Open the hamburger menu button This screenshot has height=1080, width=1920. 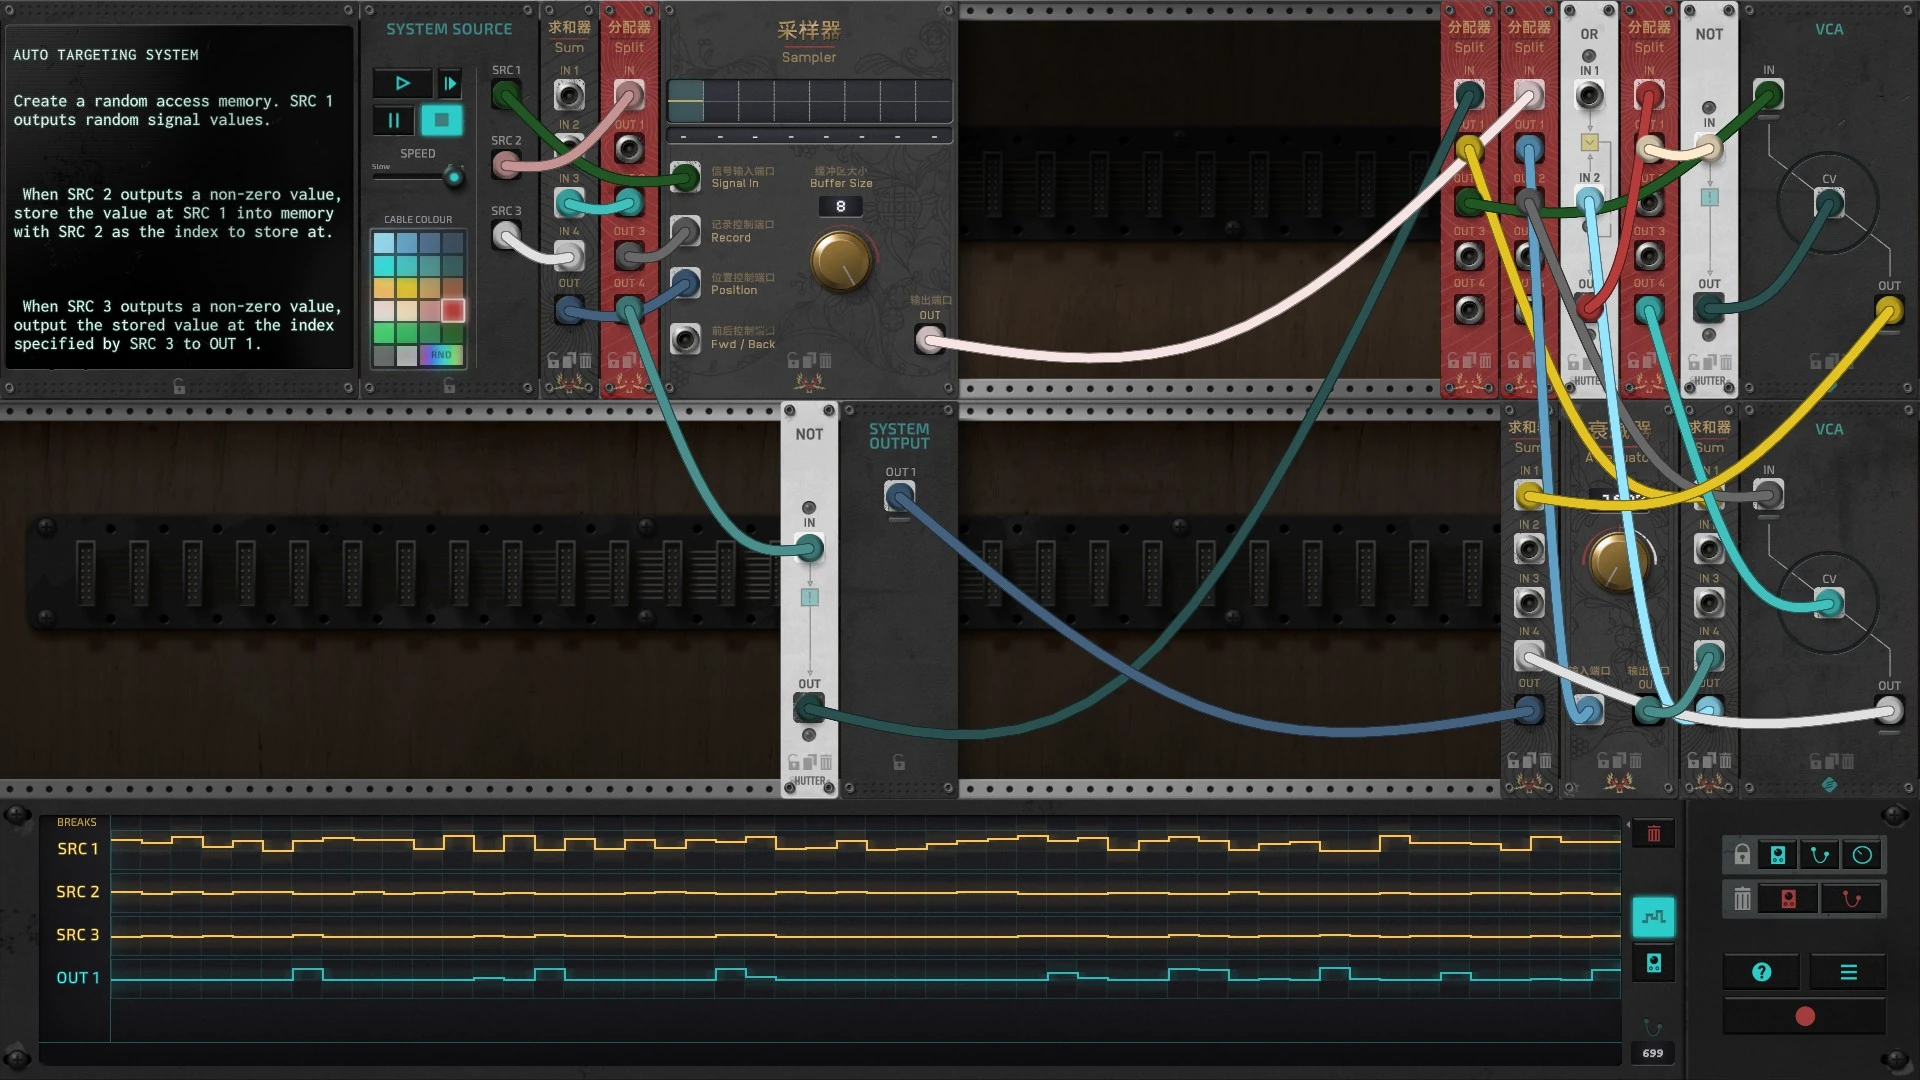(x=1848, y=972)
